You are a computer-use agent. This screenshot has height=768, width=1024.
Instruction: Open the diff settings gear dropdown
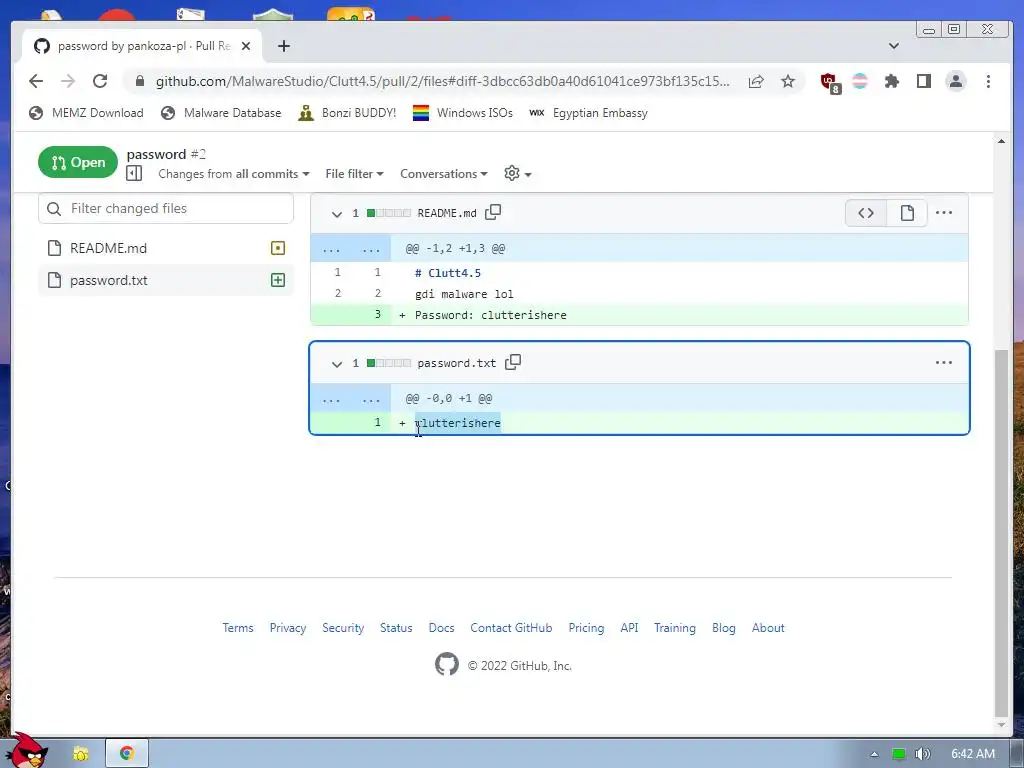[x=517, y=173]
